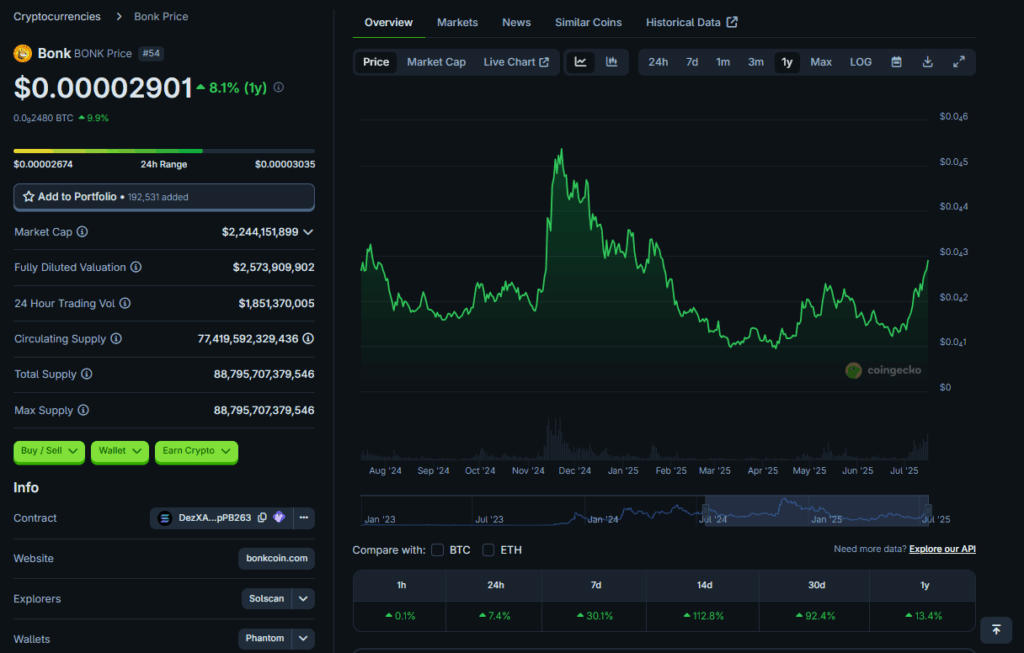
Task: Select the 7d chart range
Action: 692,62
